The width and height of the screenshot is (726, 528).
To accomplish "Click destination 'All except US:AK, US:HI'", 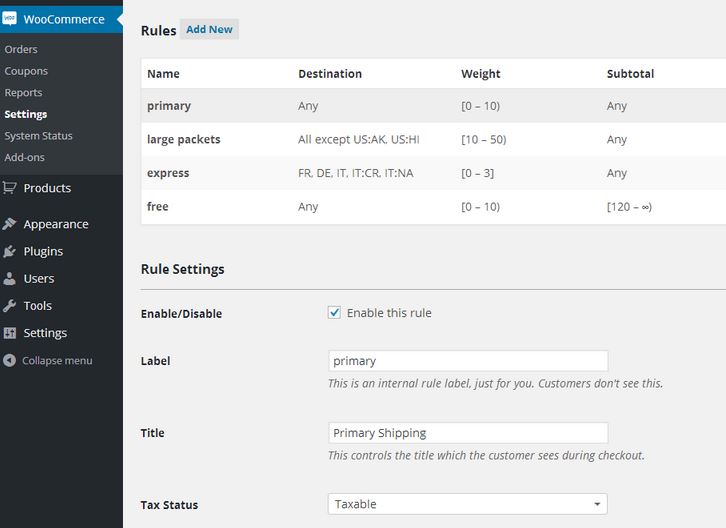I will tap(359, 139).
